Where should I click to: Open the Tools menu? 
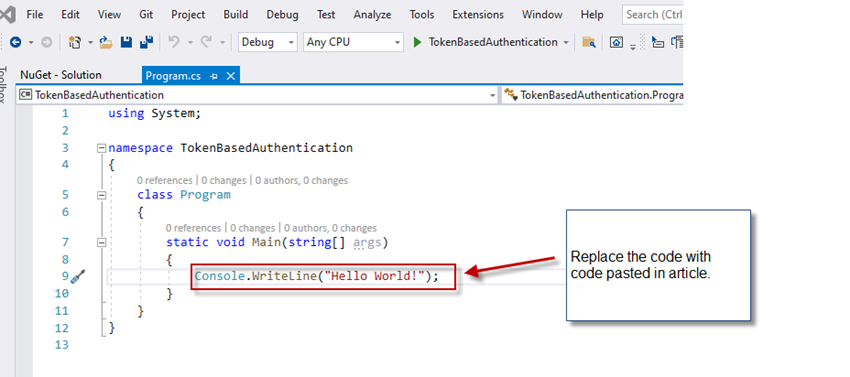tap(421, 15)
